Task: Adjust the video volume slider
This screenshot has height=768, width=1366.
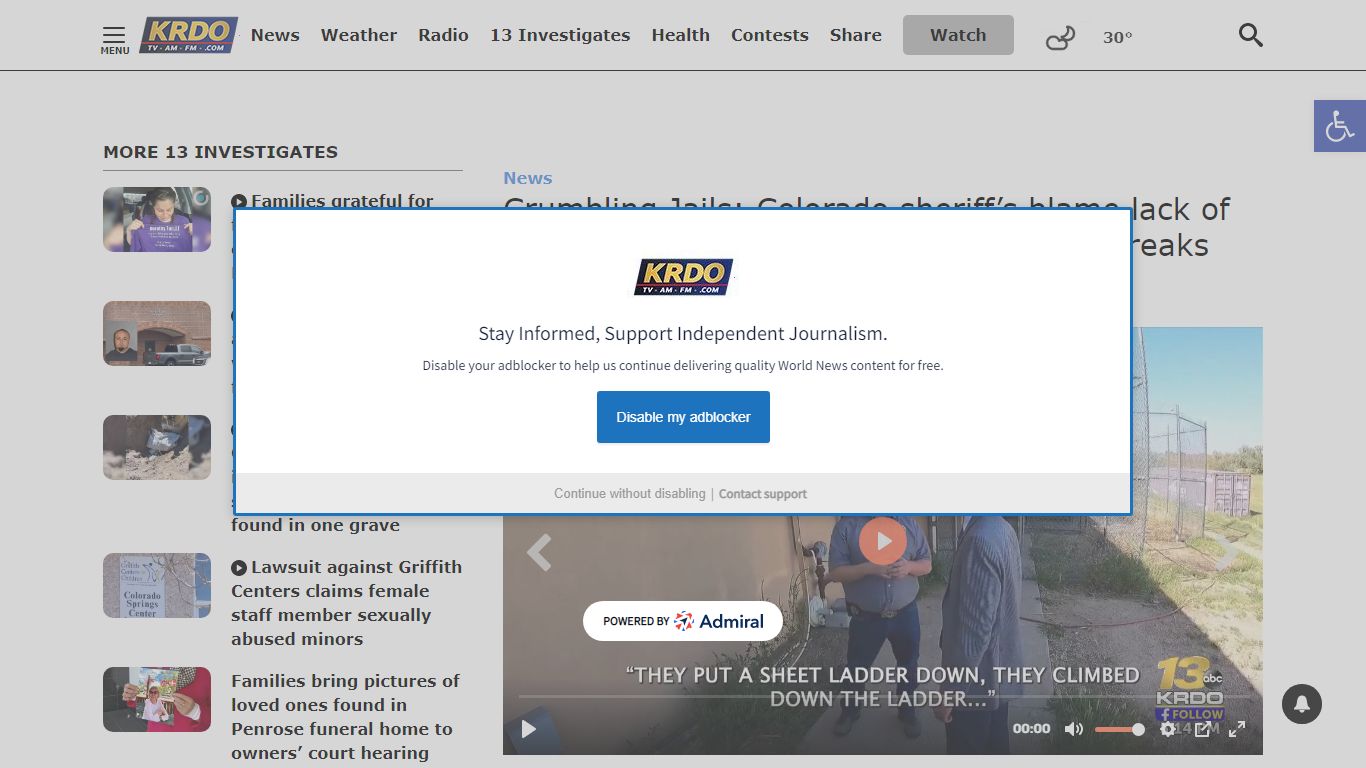Action: [x=1119, y=729]
